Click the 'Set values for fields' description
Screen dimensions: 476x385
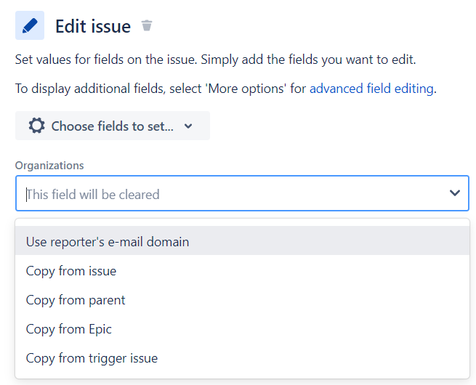pyautogui.click(x=215, y=60)
